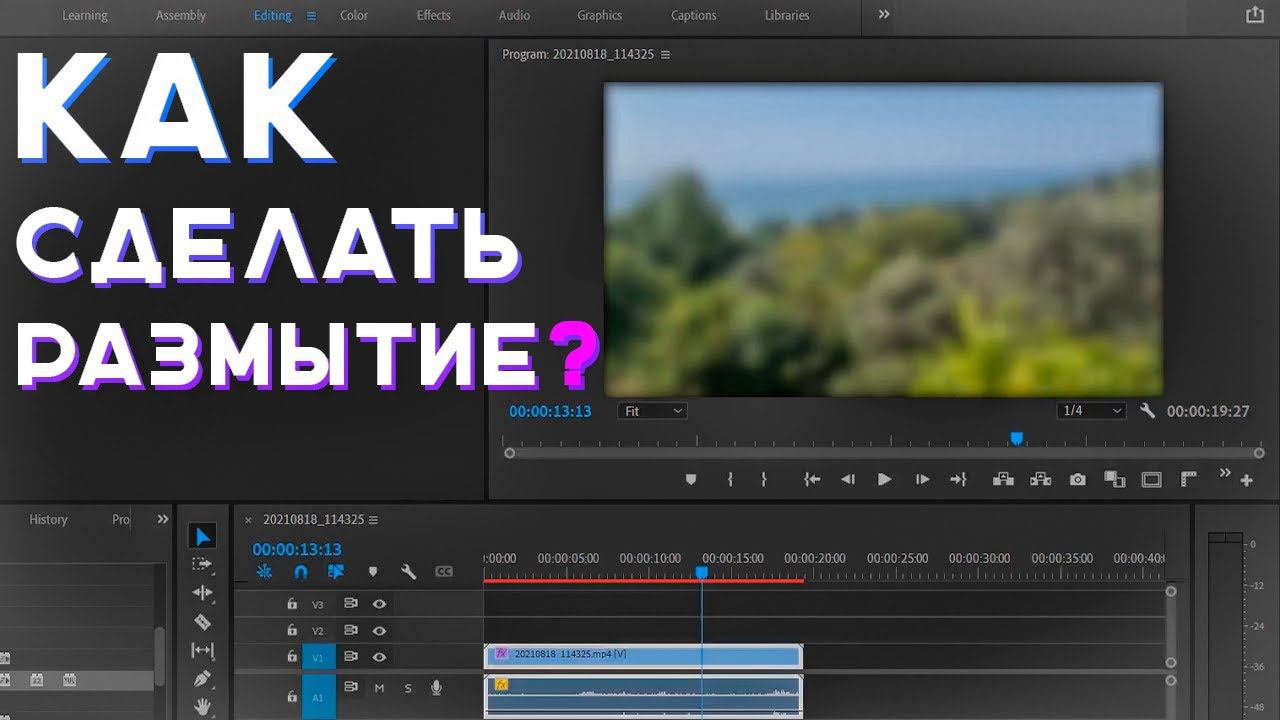Viewport: 1280px width, 720px height.
Task: Hide the V1 track output
Action: pos(379,657)
